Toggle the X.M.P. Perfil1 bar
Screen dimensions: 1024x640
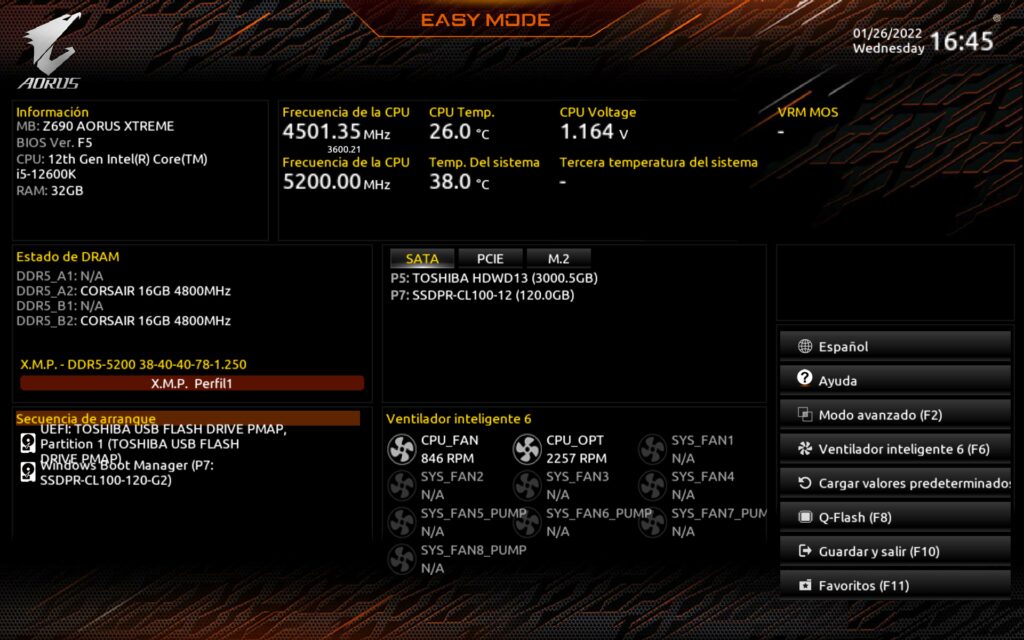click(192, 383)
